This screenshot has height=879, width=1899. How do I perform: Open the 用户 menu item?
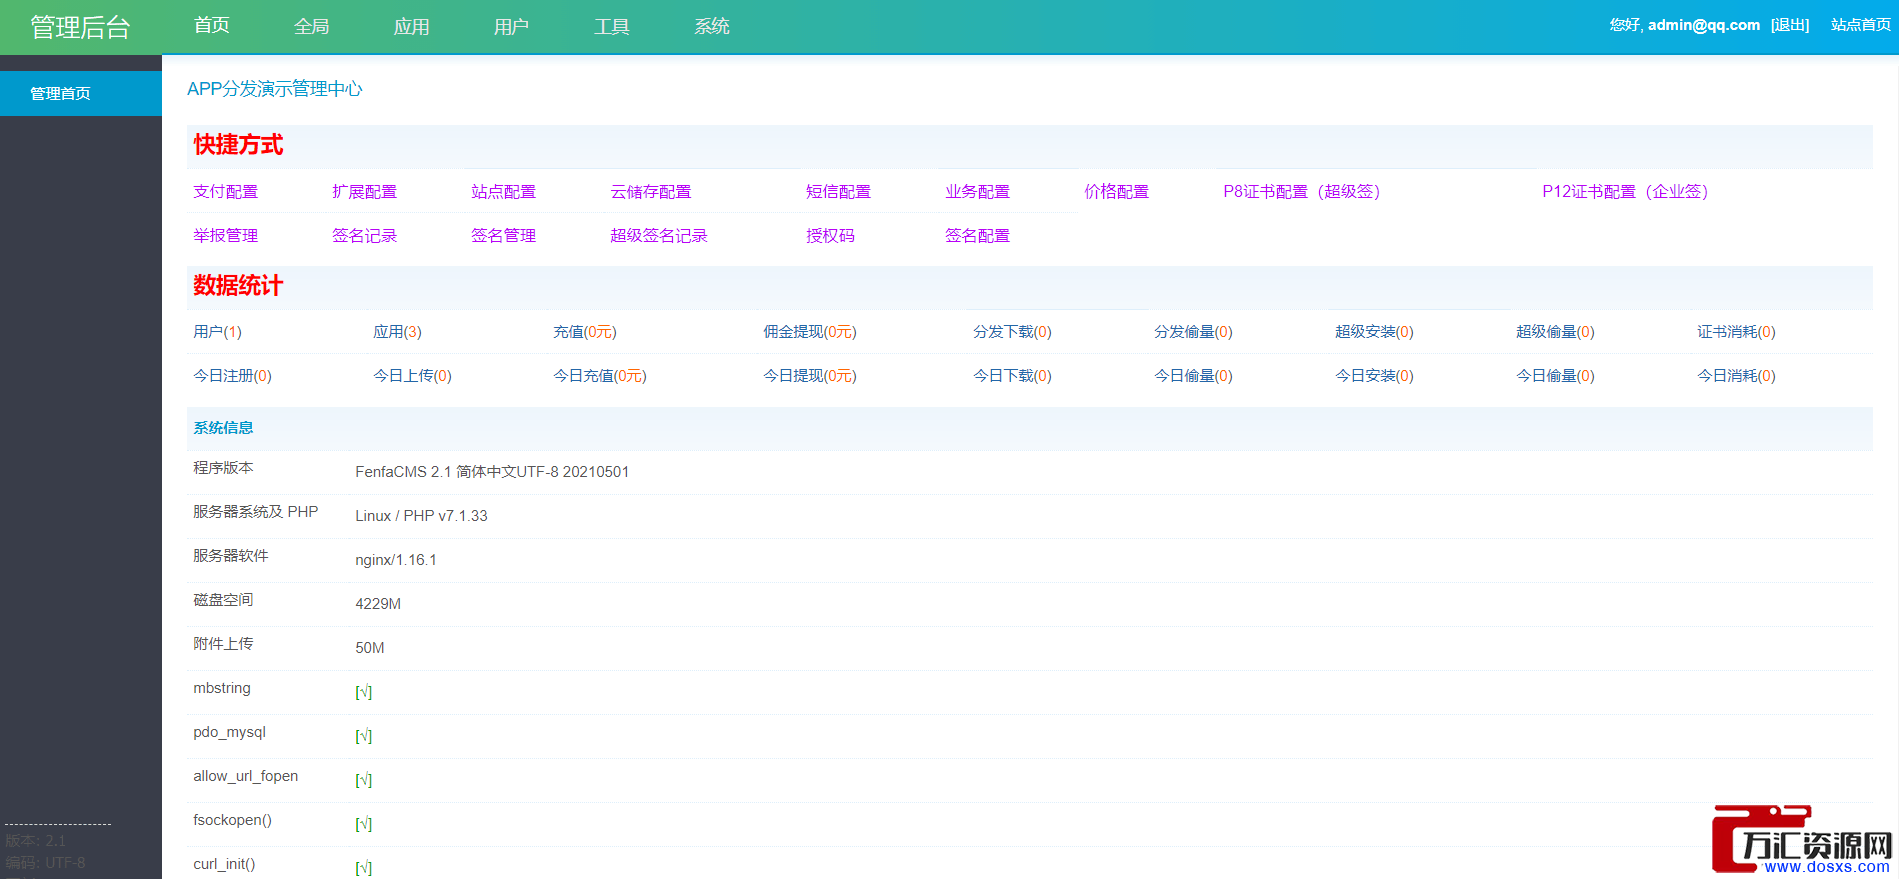pyautogui.click(x=511, y=26)
